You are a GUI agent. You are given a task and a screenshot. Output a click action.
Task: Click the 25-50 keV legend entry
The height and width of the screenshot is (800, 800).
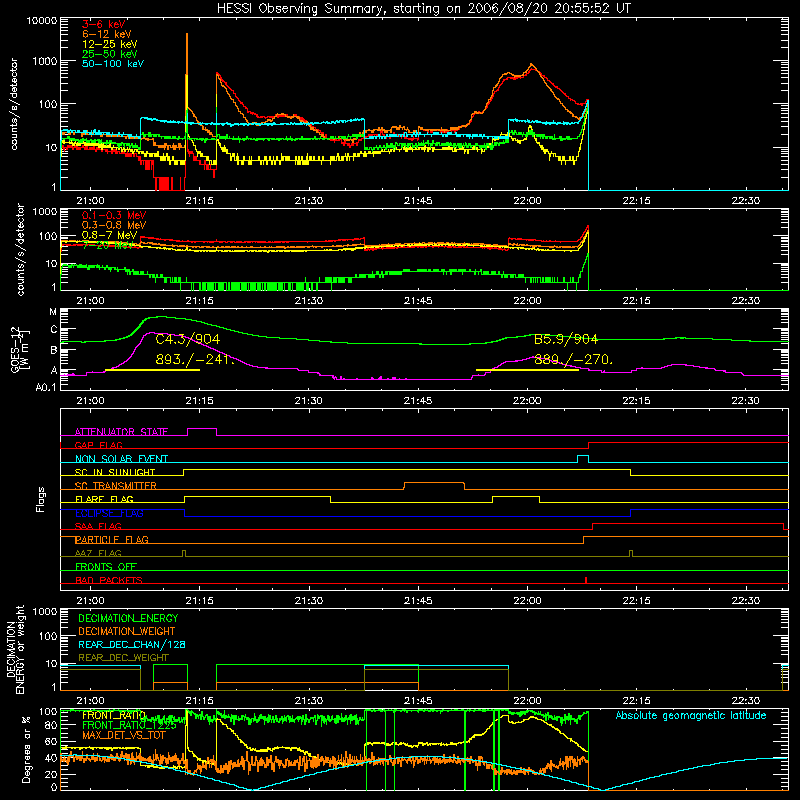pos(110,54)
